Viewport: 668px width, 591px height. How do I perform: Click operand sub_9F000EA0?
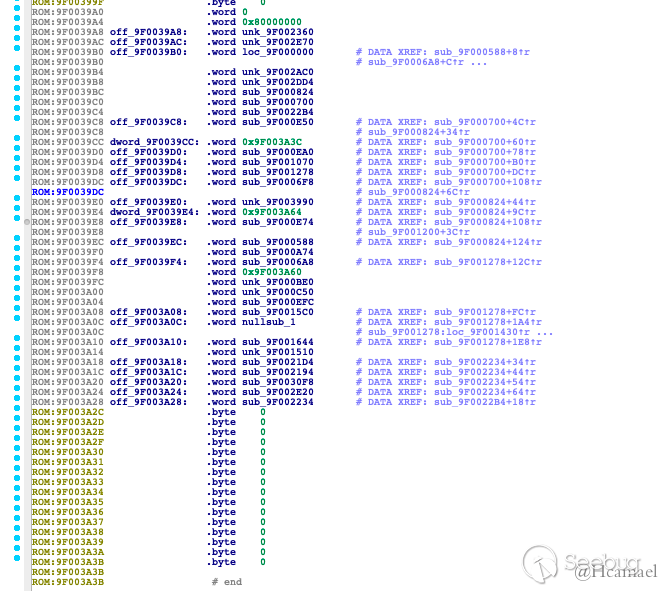pyautogui.click(x=278, y=152)
